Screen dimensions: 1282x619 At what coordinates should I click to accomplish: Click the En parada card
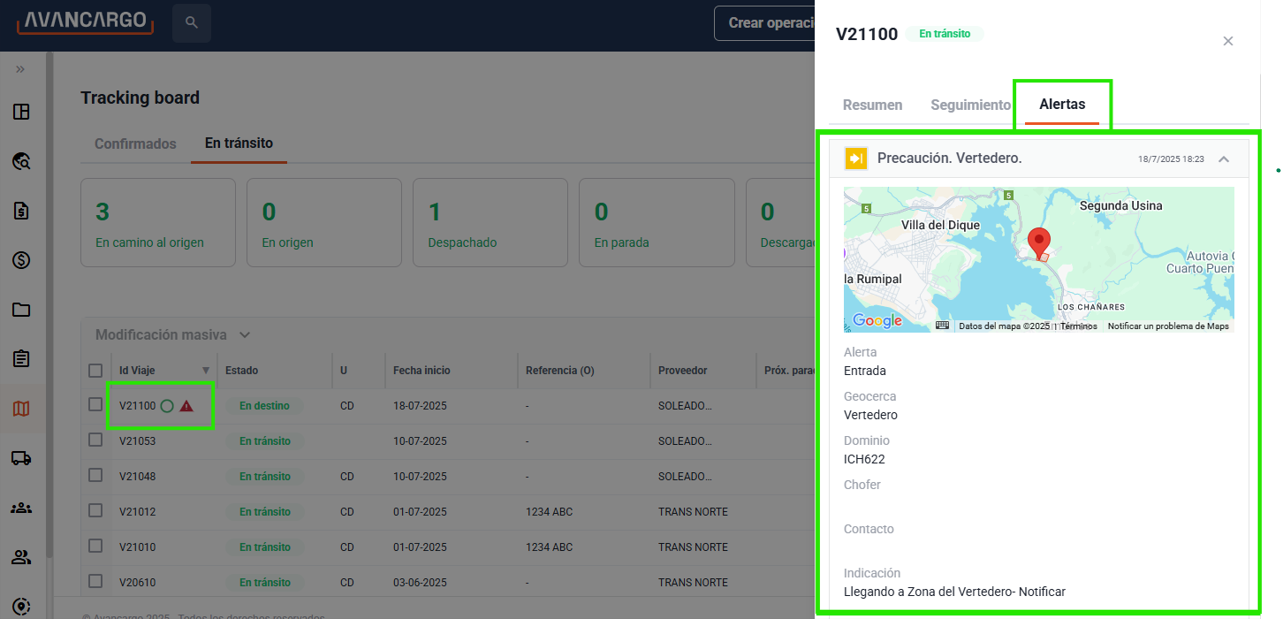[656, 223]
